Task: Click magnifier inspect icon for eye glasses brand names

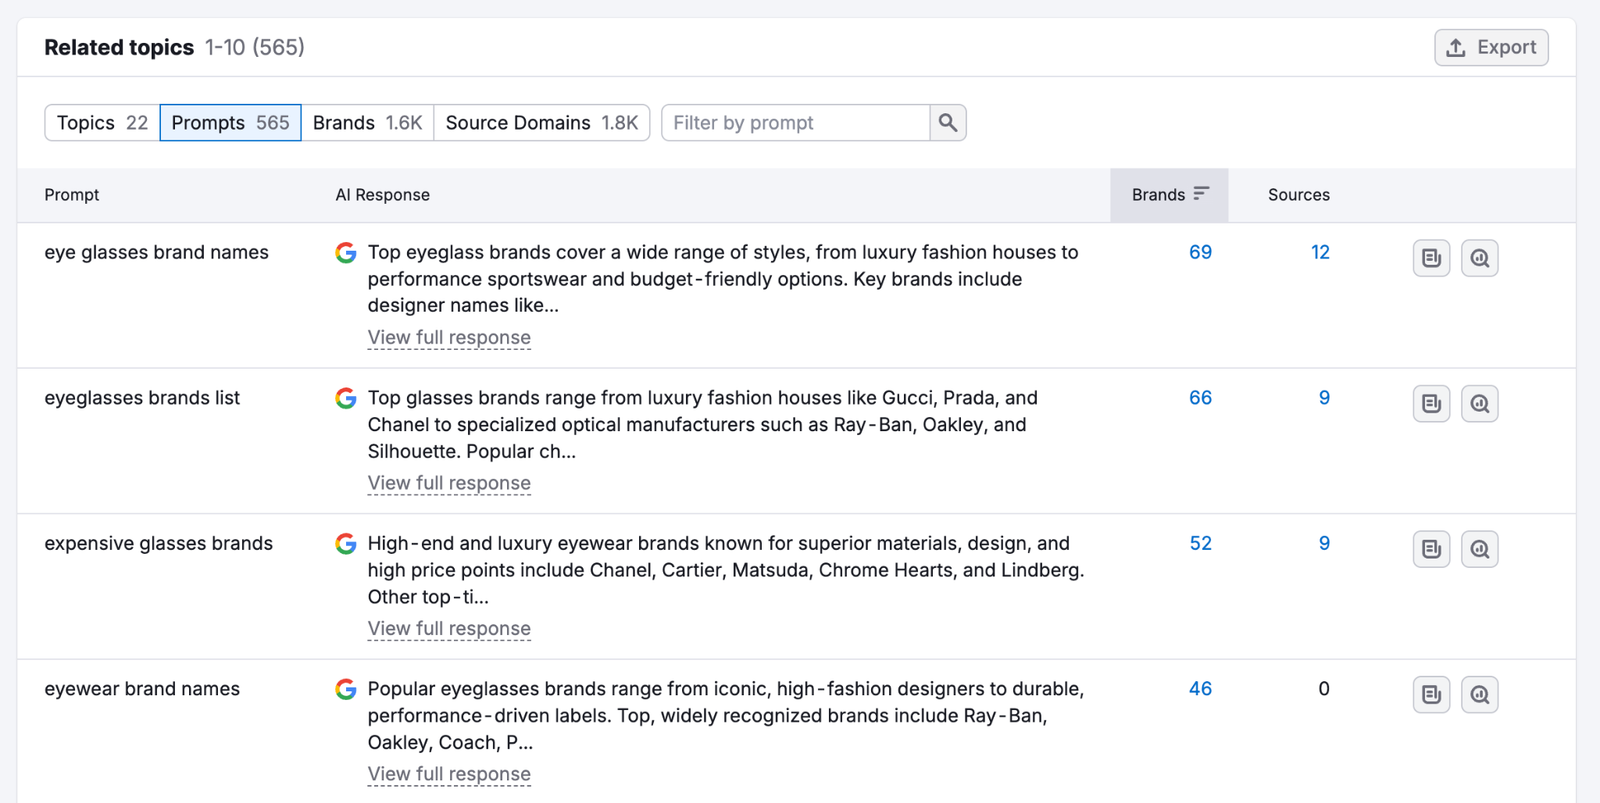Action: 1479,258
